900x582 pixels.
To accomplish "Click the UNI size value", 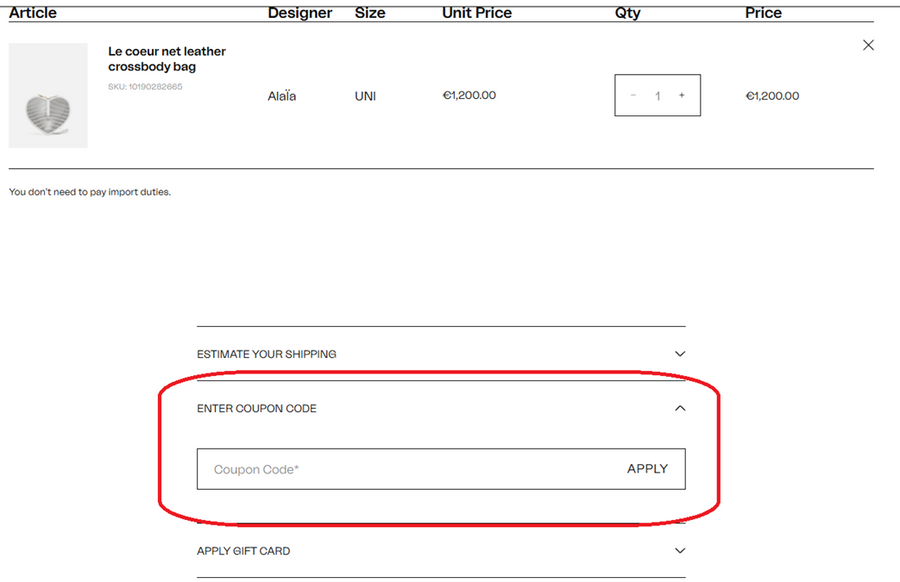I will (x=365, y=96).
